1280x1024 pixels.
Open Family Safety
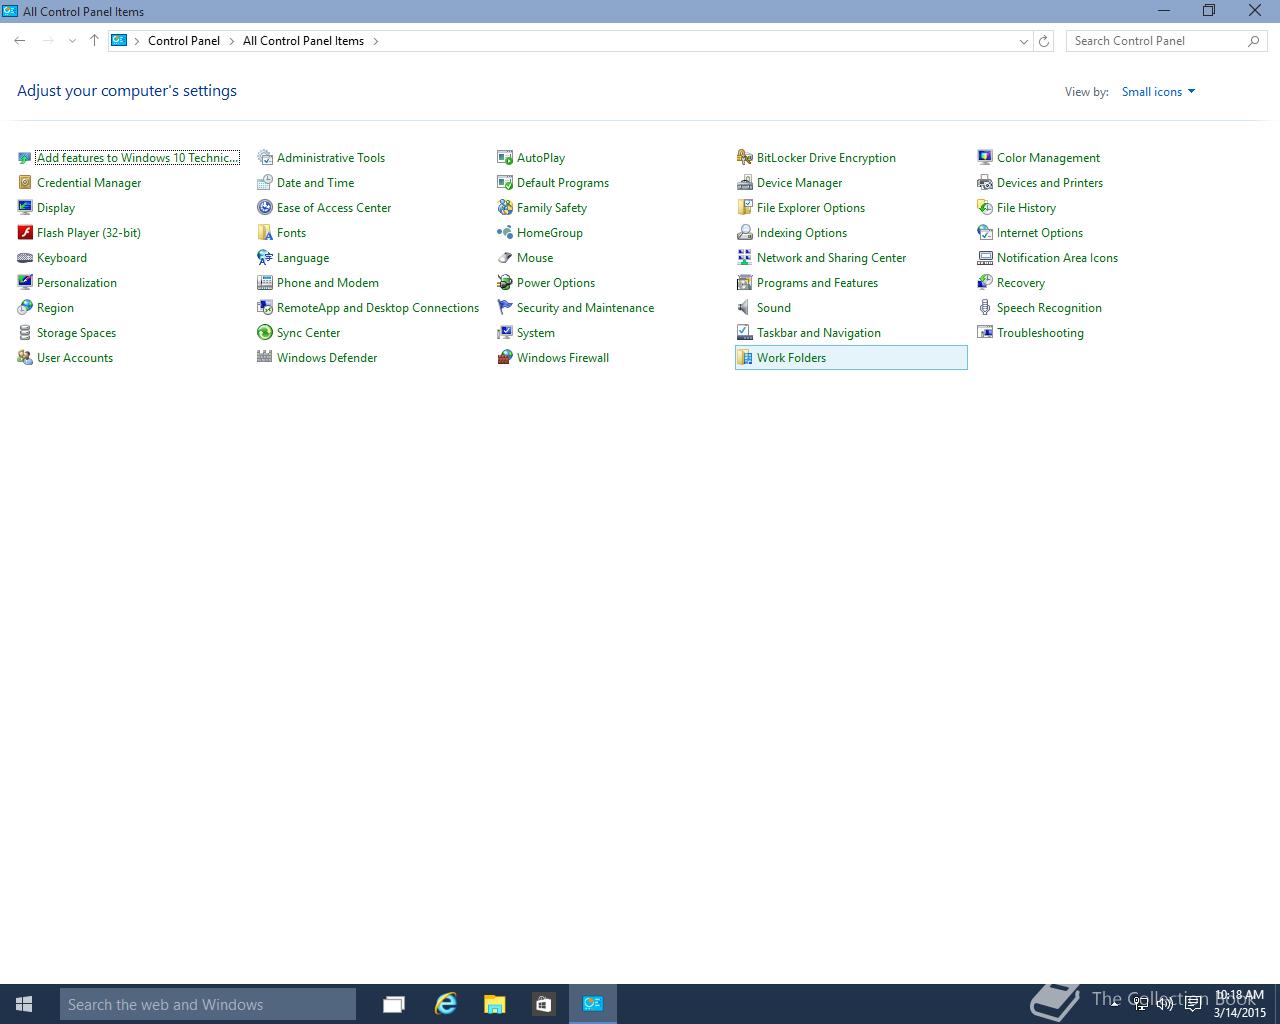tap(551, 208)
